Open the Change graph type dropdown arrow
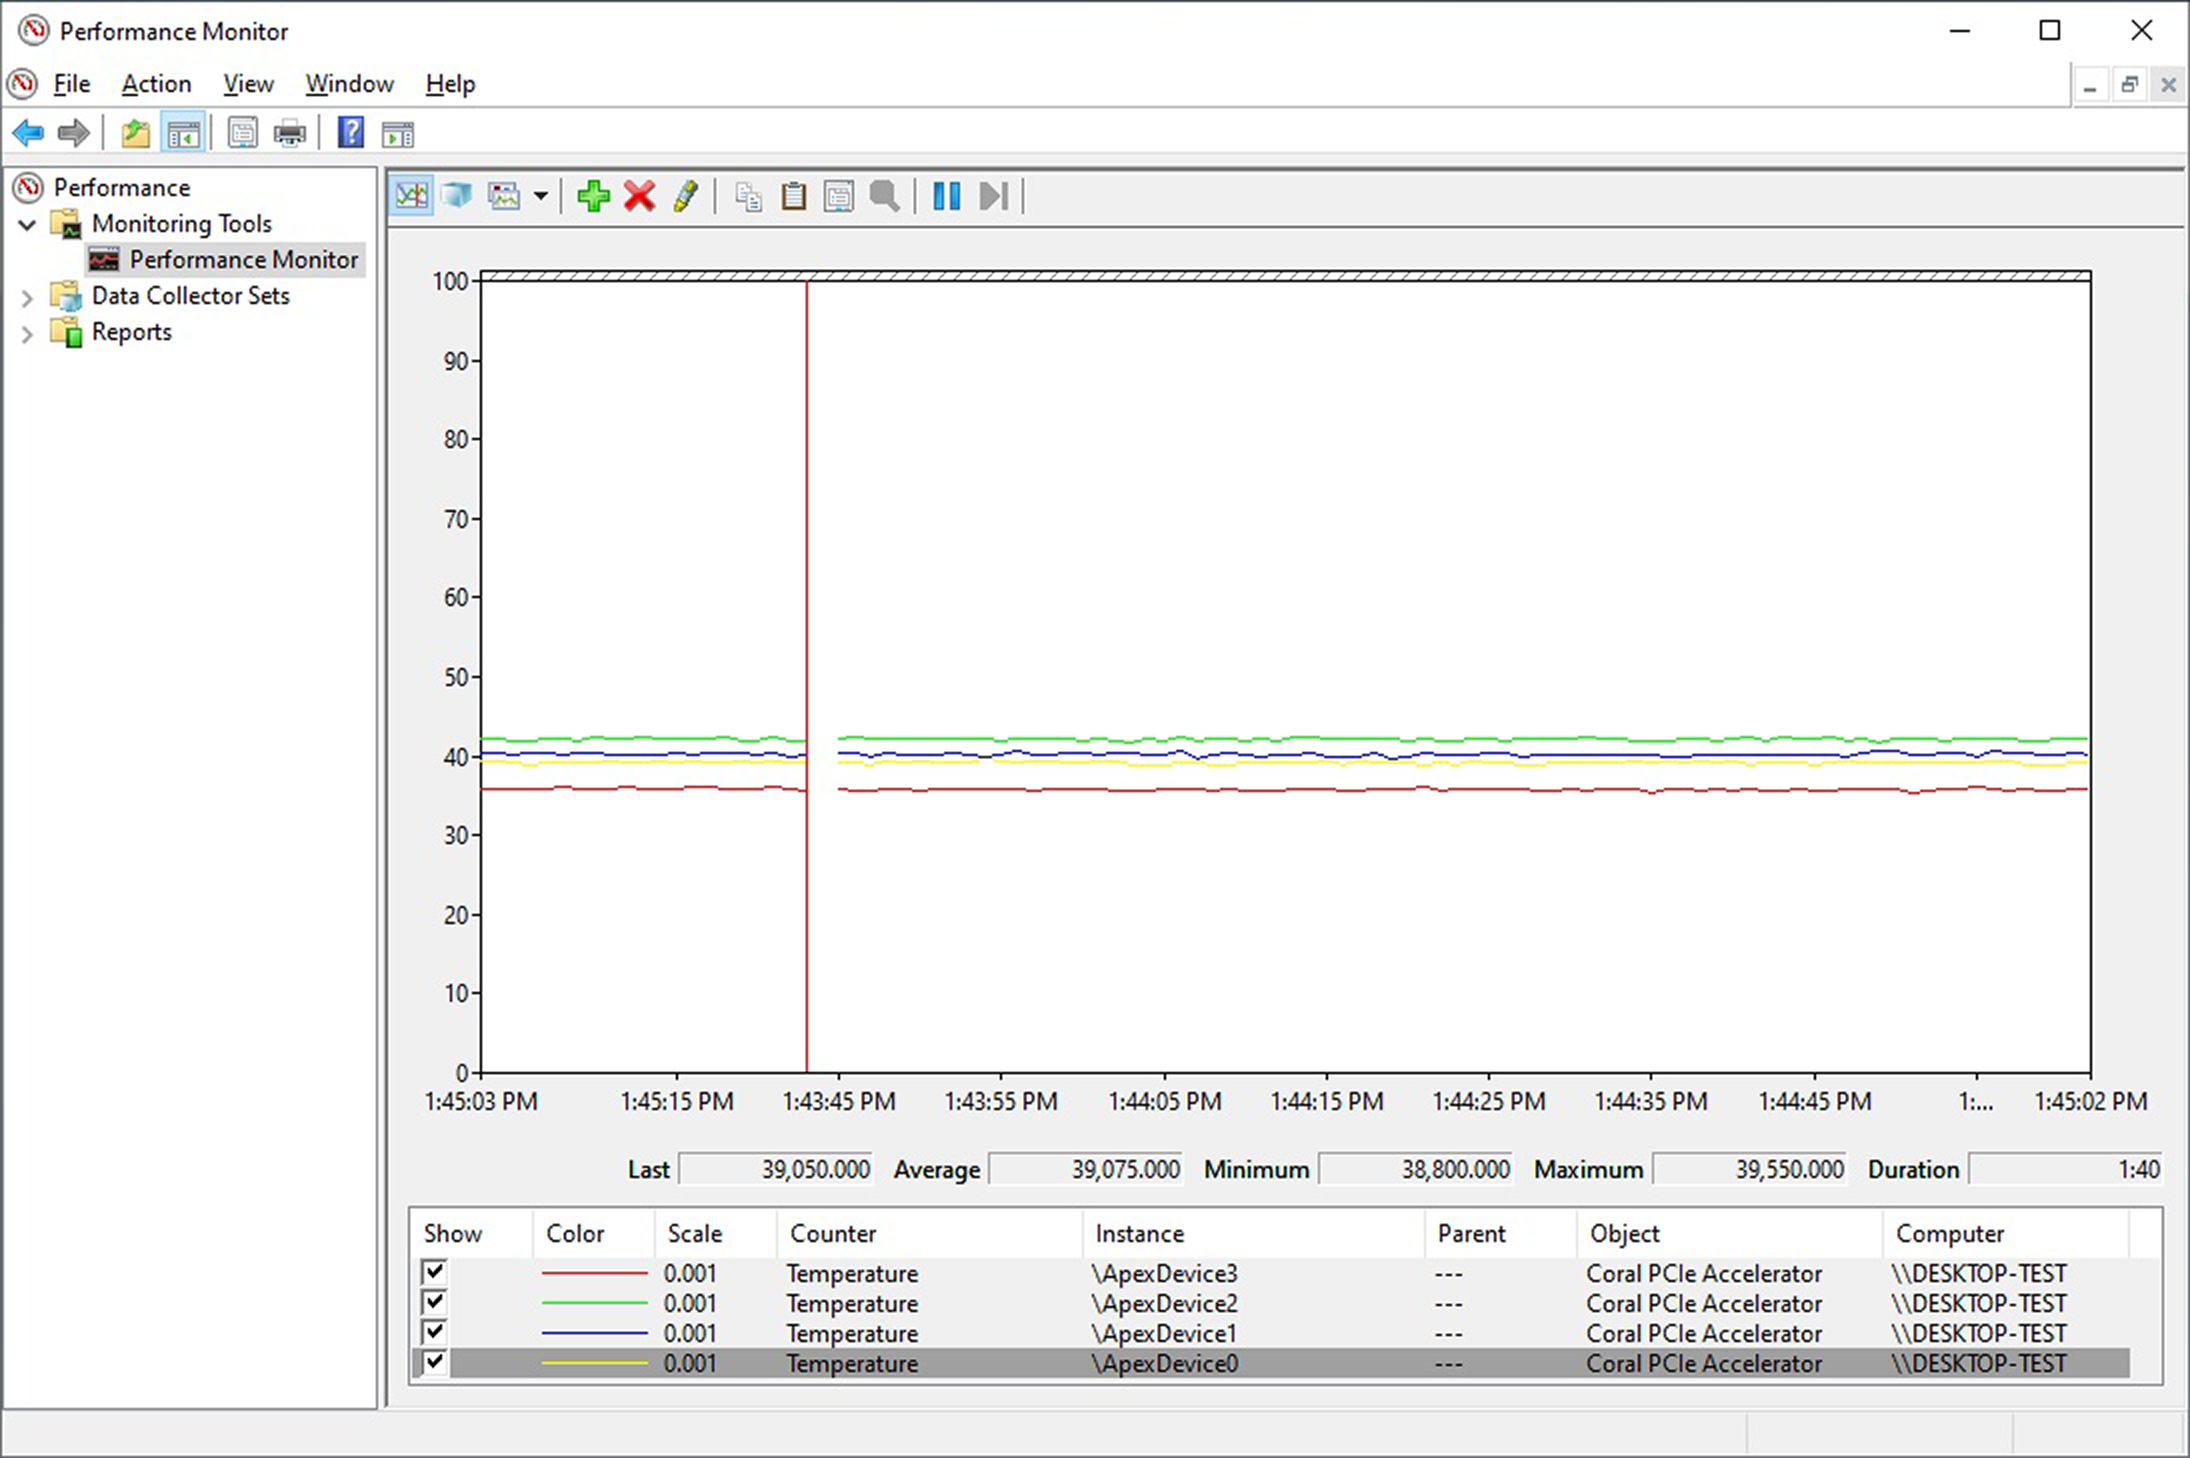2190x1458 pixels. coord(540,196)
